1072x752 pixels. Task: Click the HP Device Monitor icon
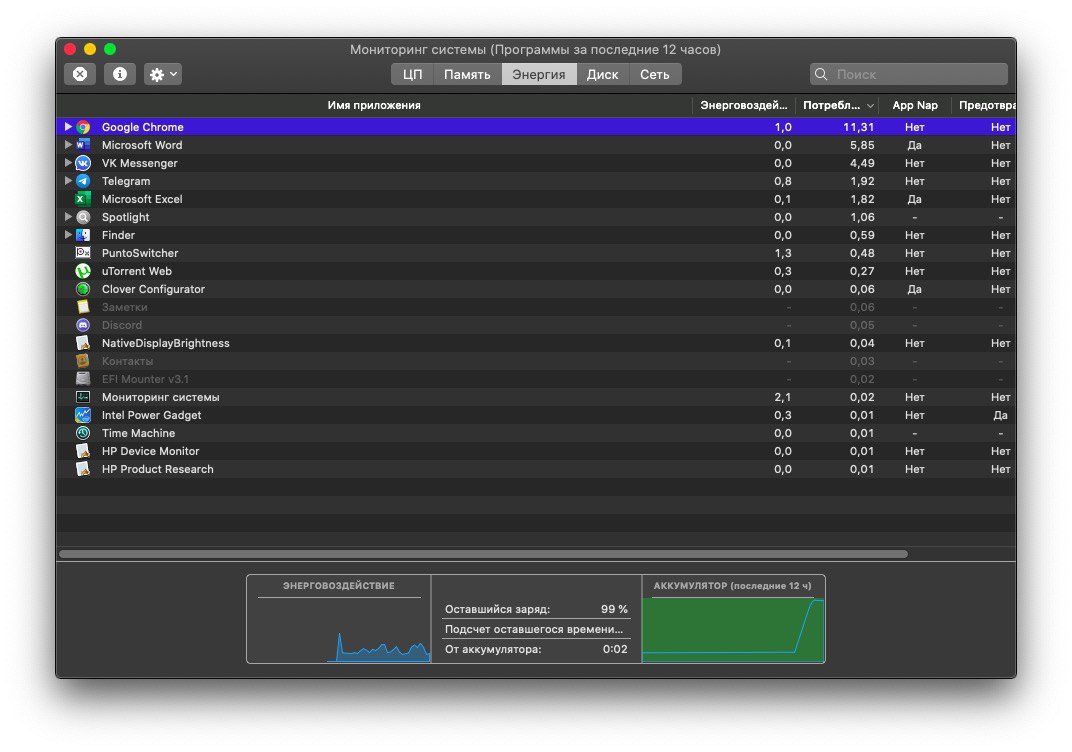point(83,451)
